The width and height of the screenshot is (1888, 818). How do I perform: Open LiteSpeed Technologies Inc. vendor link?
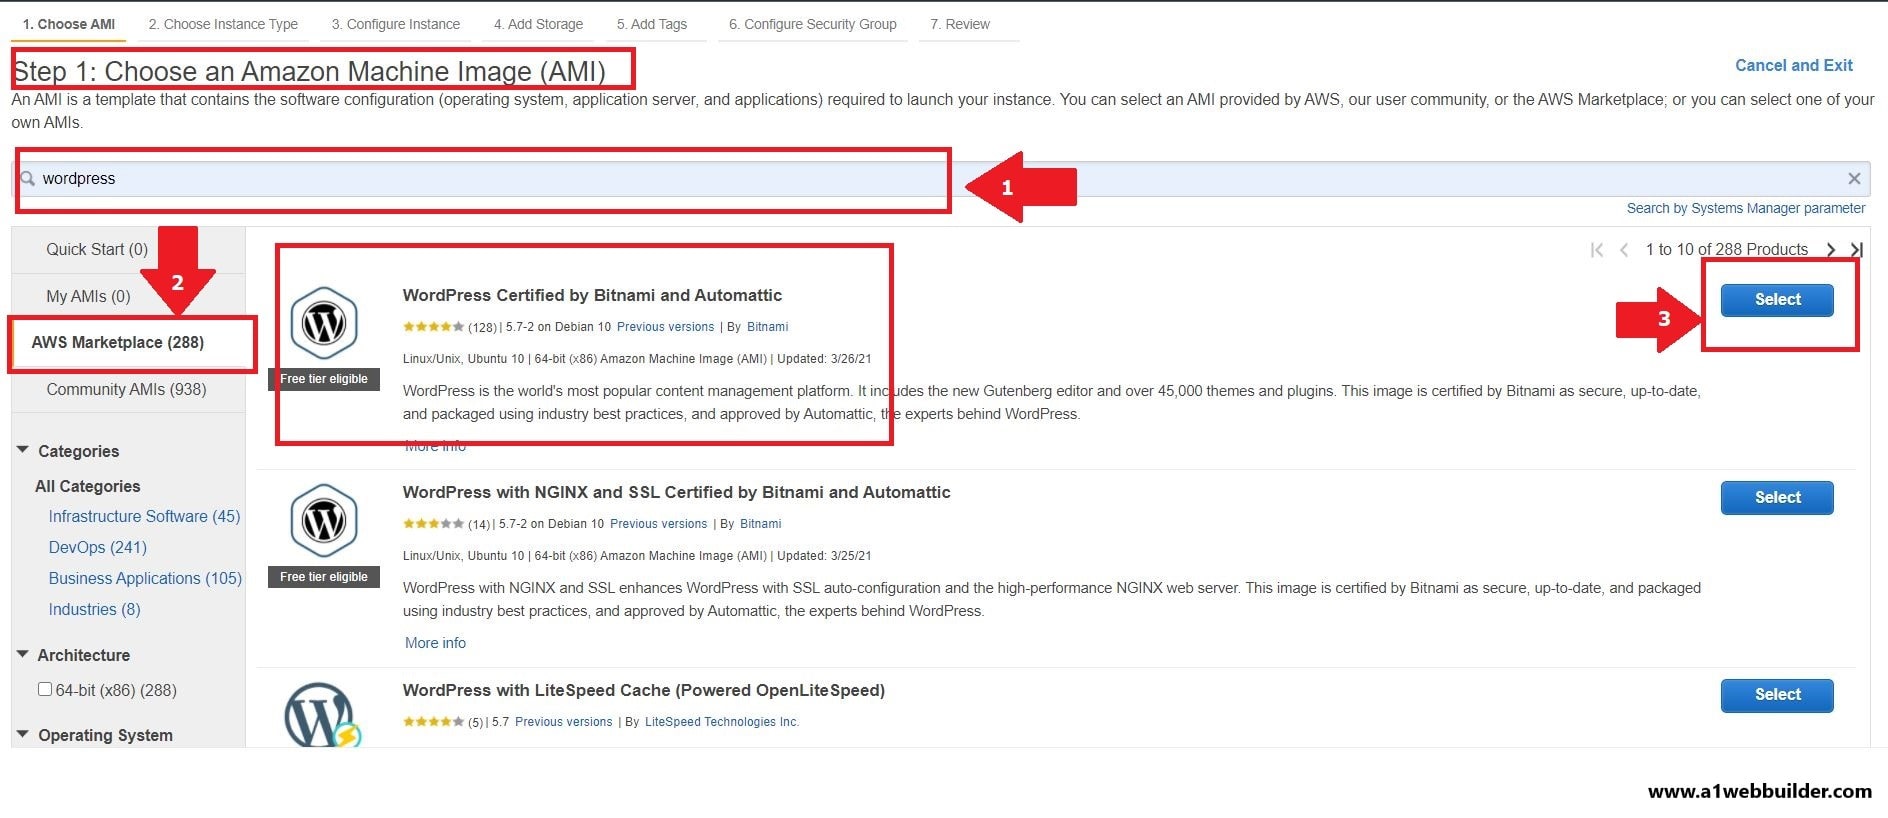pyautogui.click(x=722, y=722)
